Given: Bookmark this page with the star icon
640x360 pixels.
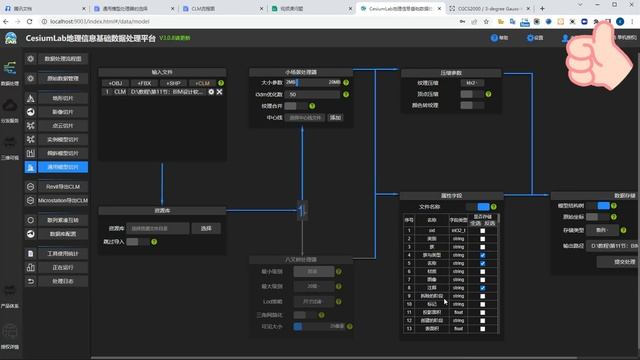Looking at the screenshot, I should coord(486,21).
